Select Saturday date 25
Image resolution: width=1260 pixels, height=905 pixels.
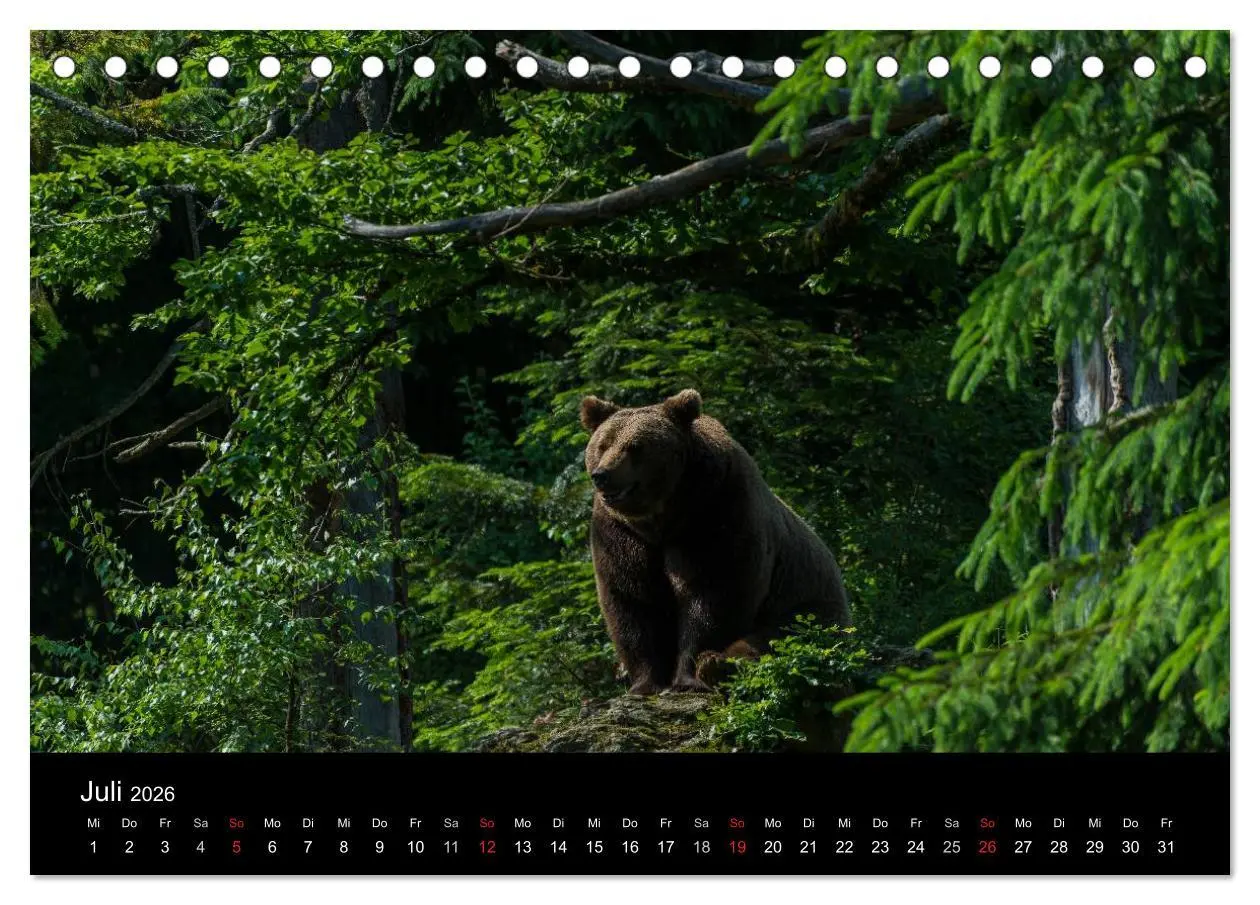point(951,847)
